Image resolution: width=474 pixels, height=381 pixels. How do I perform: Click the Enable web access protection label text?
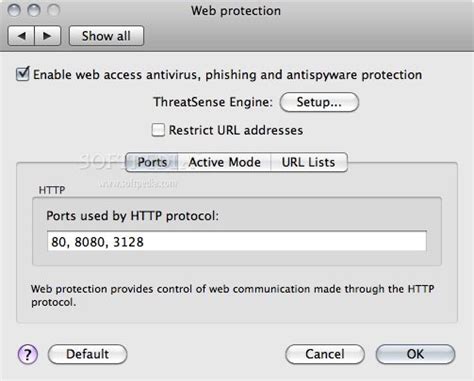click(x=228, y=75)
